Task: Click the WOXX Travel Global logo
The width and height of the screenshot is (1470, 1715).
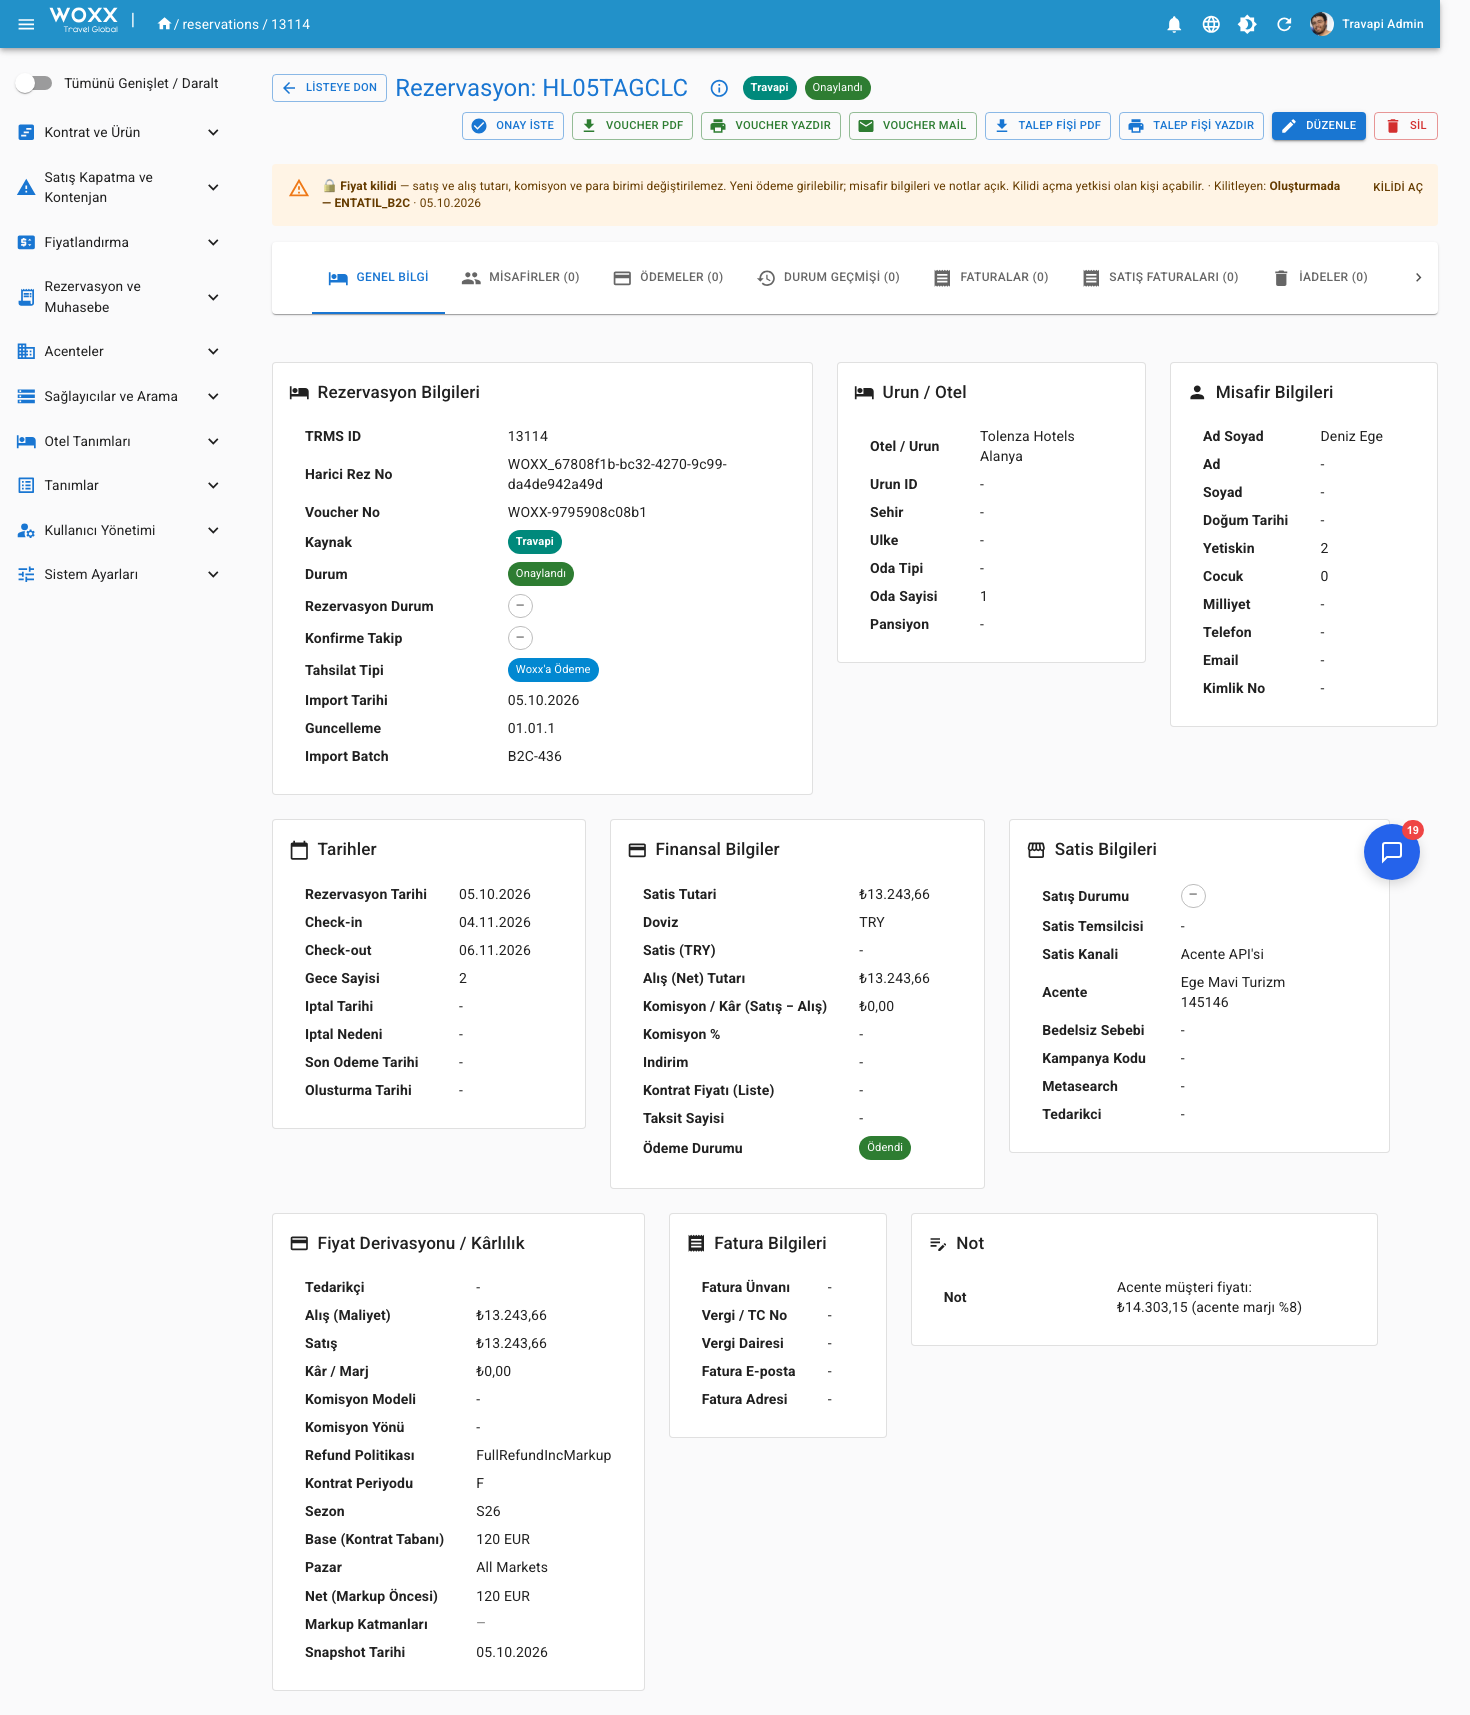Action: click(x=84, y=19)
